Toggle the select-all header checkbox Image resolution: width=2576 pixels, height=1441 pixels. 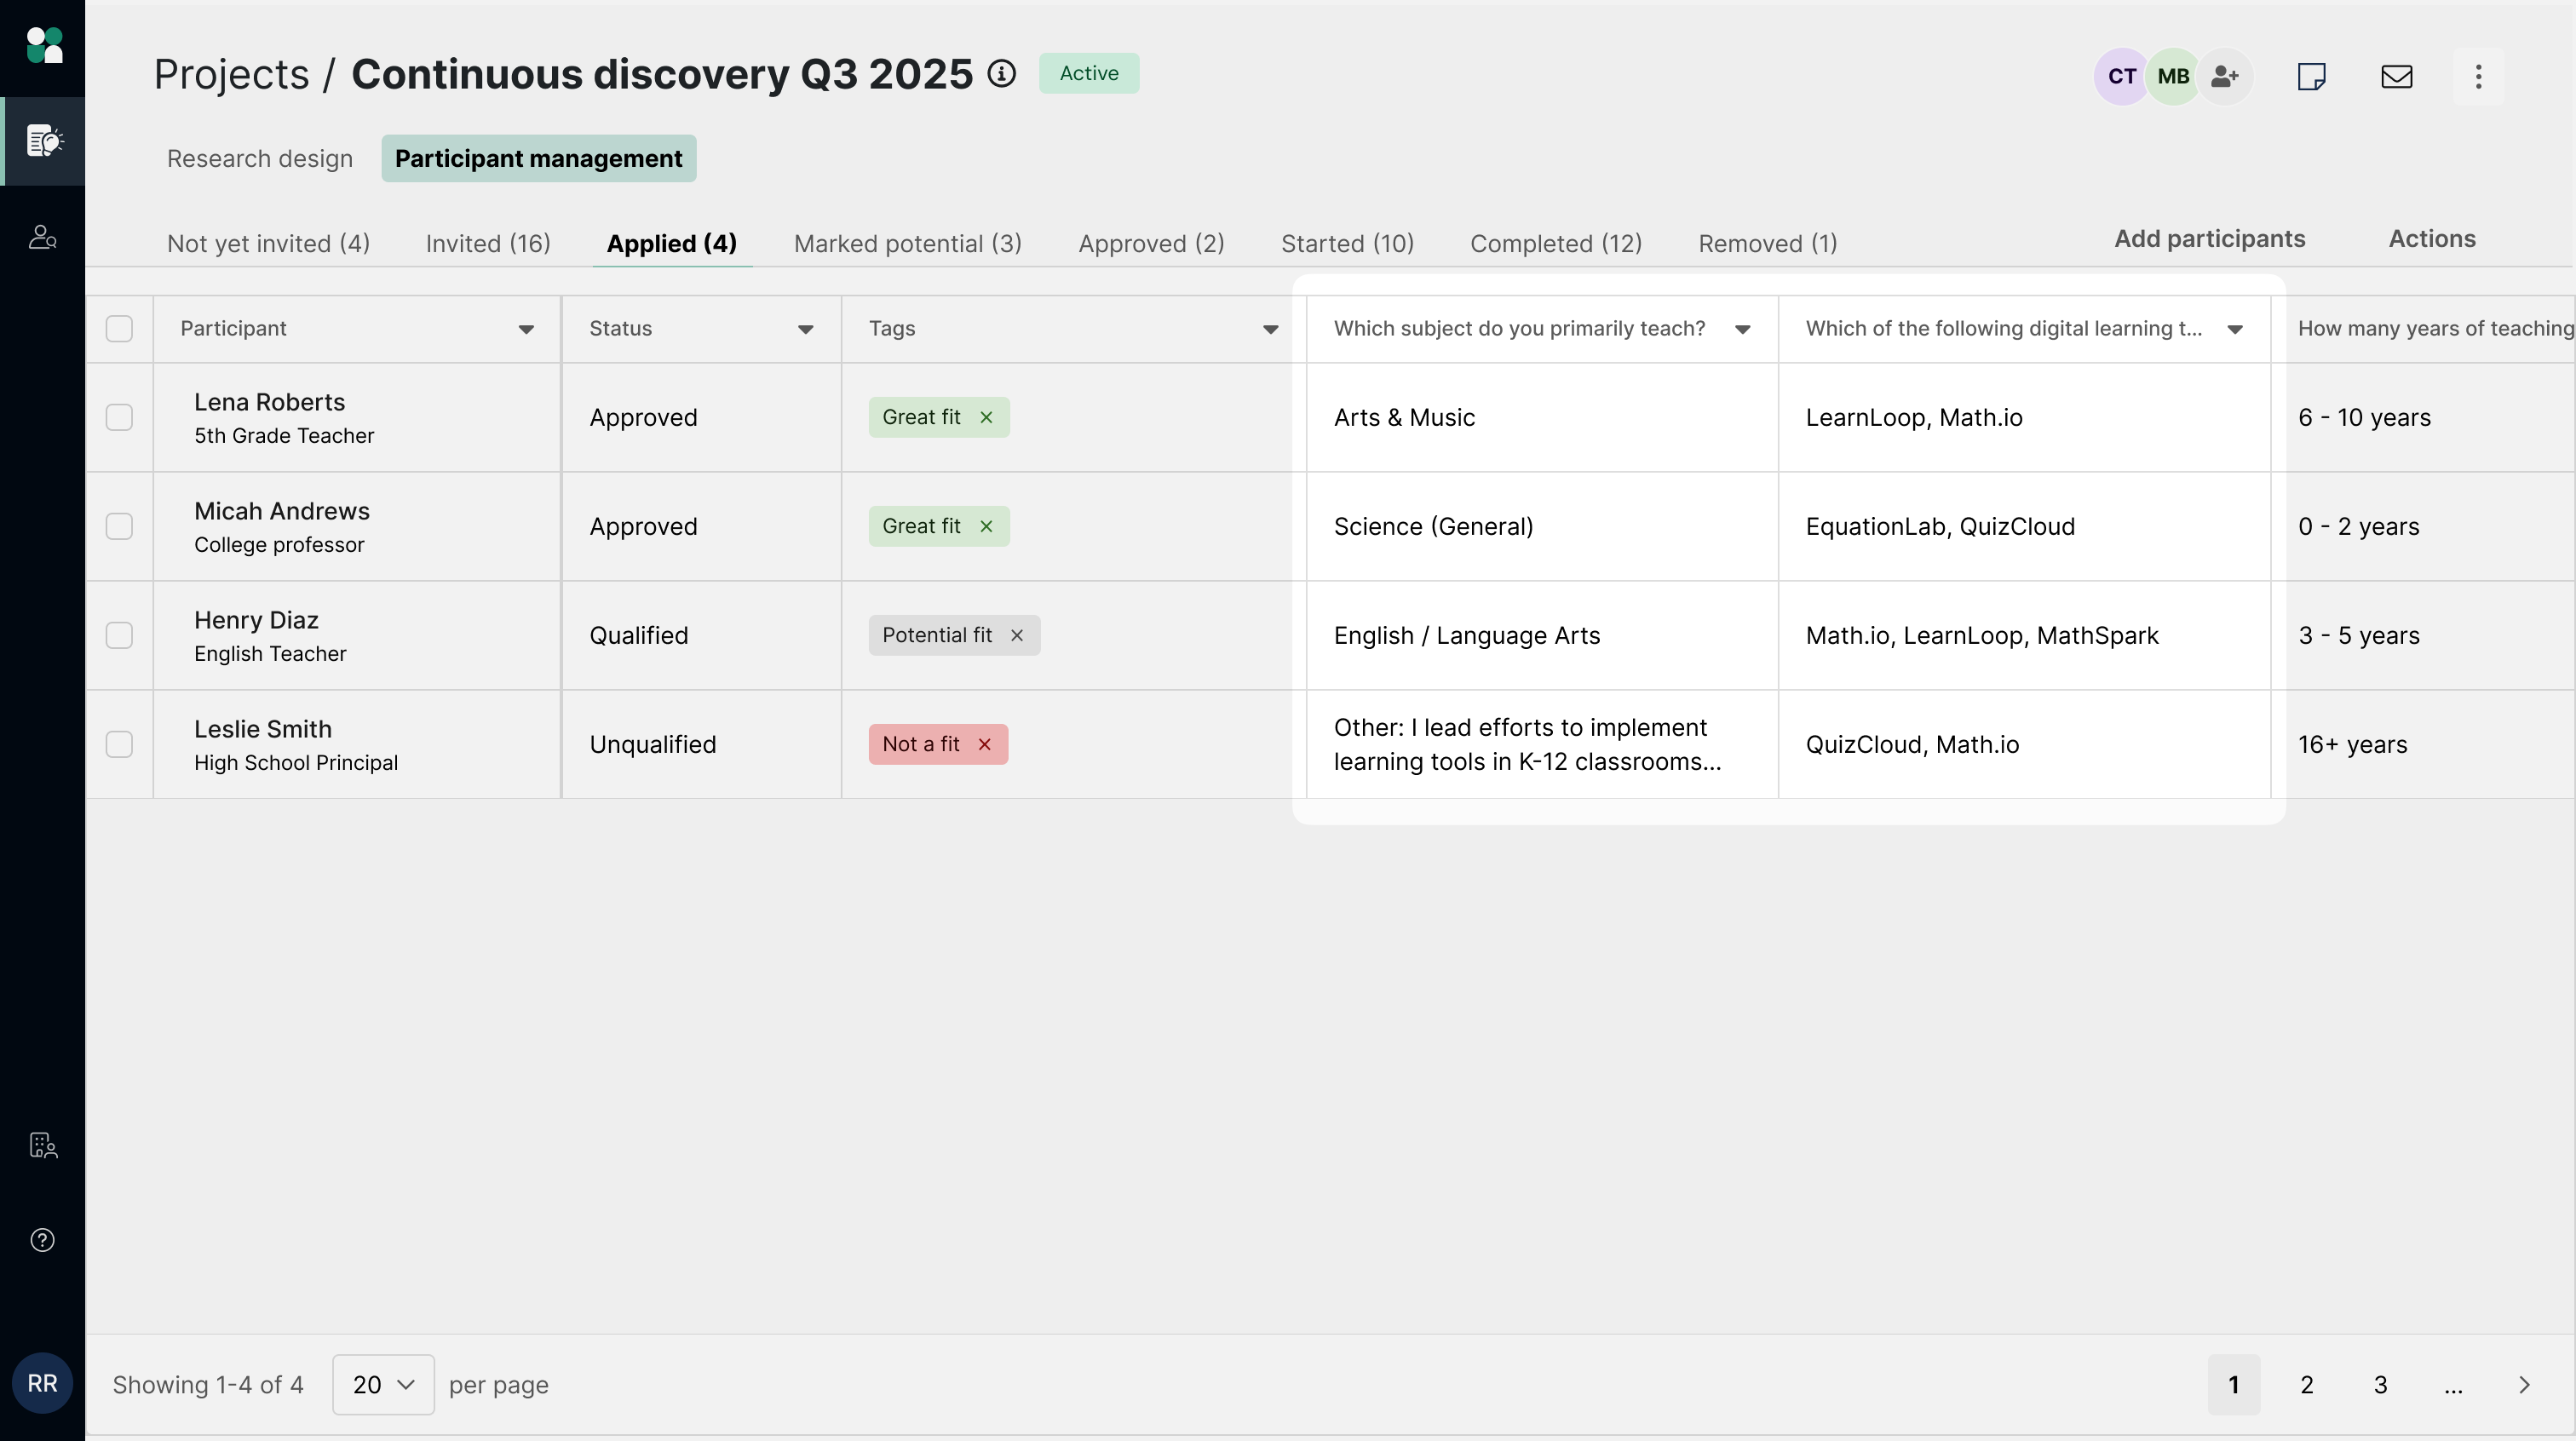(119, 328)
